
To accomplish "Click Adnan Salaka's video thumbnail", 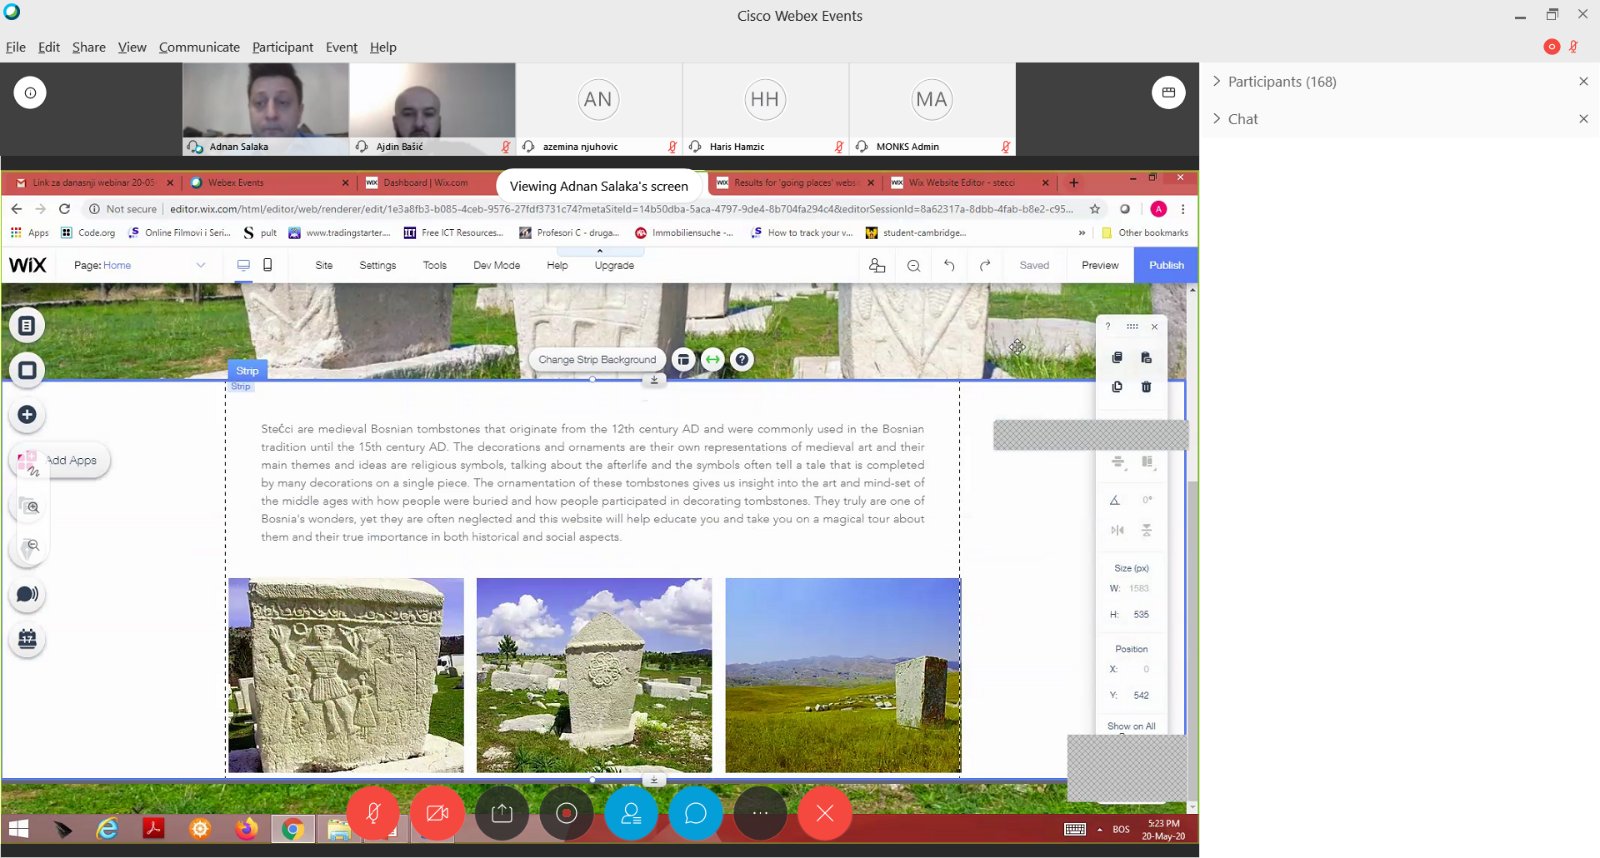I will tap(265, 102).
